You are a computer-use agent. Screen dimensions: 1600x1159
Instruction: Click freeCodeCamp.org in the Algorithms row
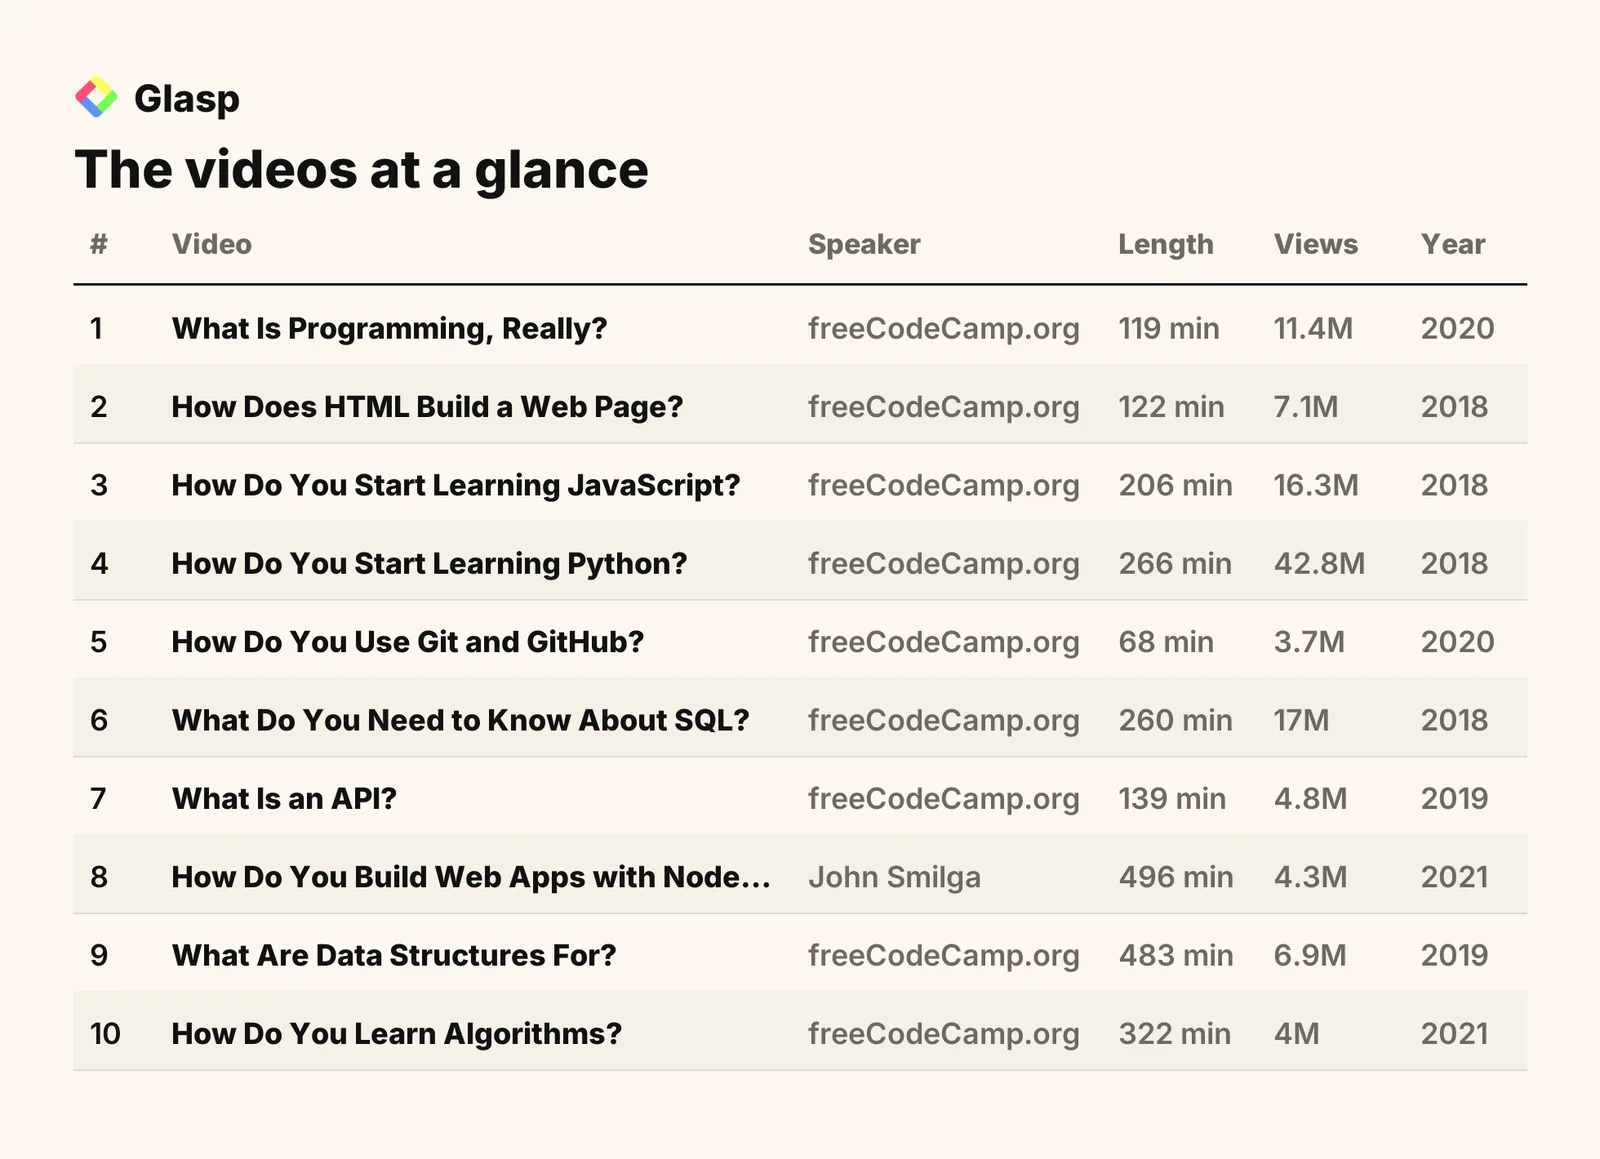click(944, 1034)
